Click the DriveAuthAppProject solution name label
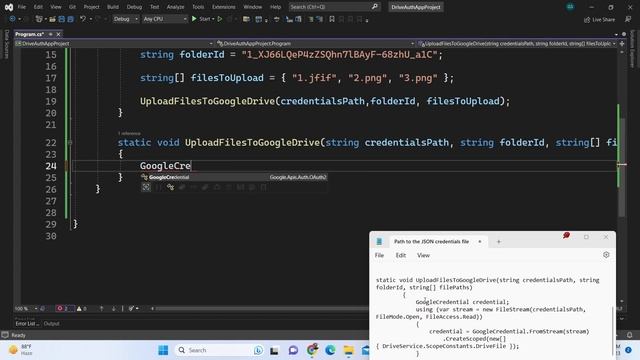640x360 pixels. tap(416, 7)
